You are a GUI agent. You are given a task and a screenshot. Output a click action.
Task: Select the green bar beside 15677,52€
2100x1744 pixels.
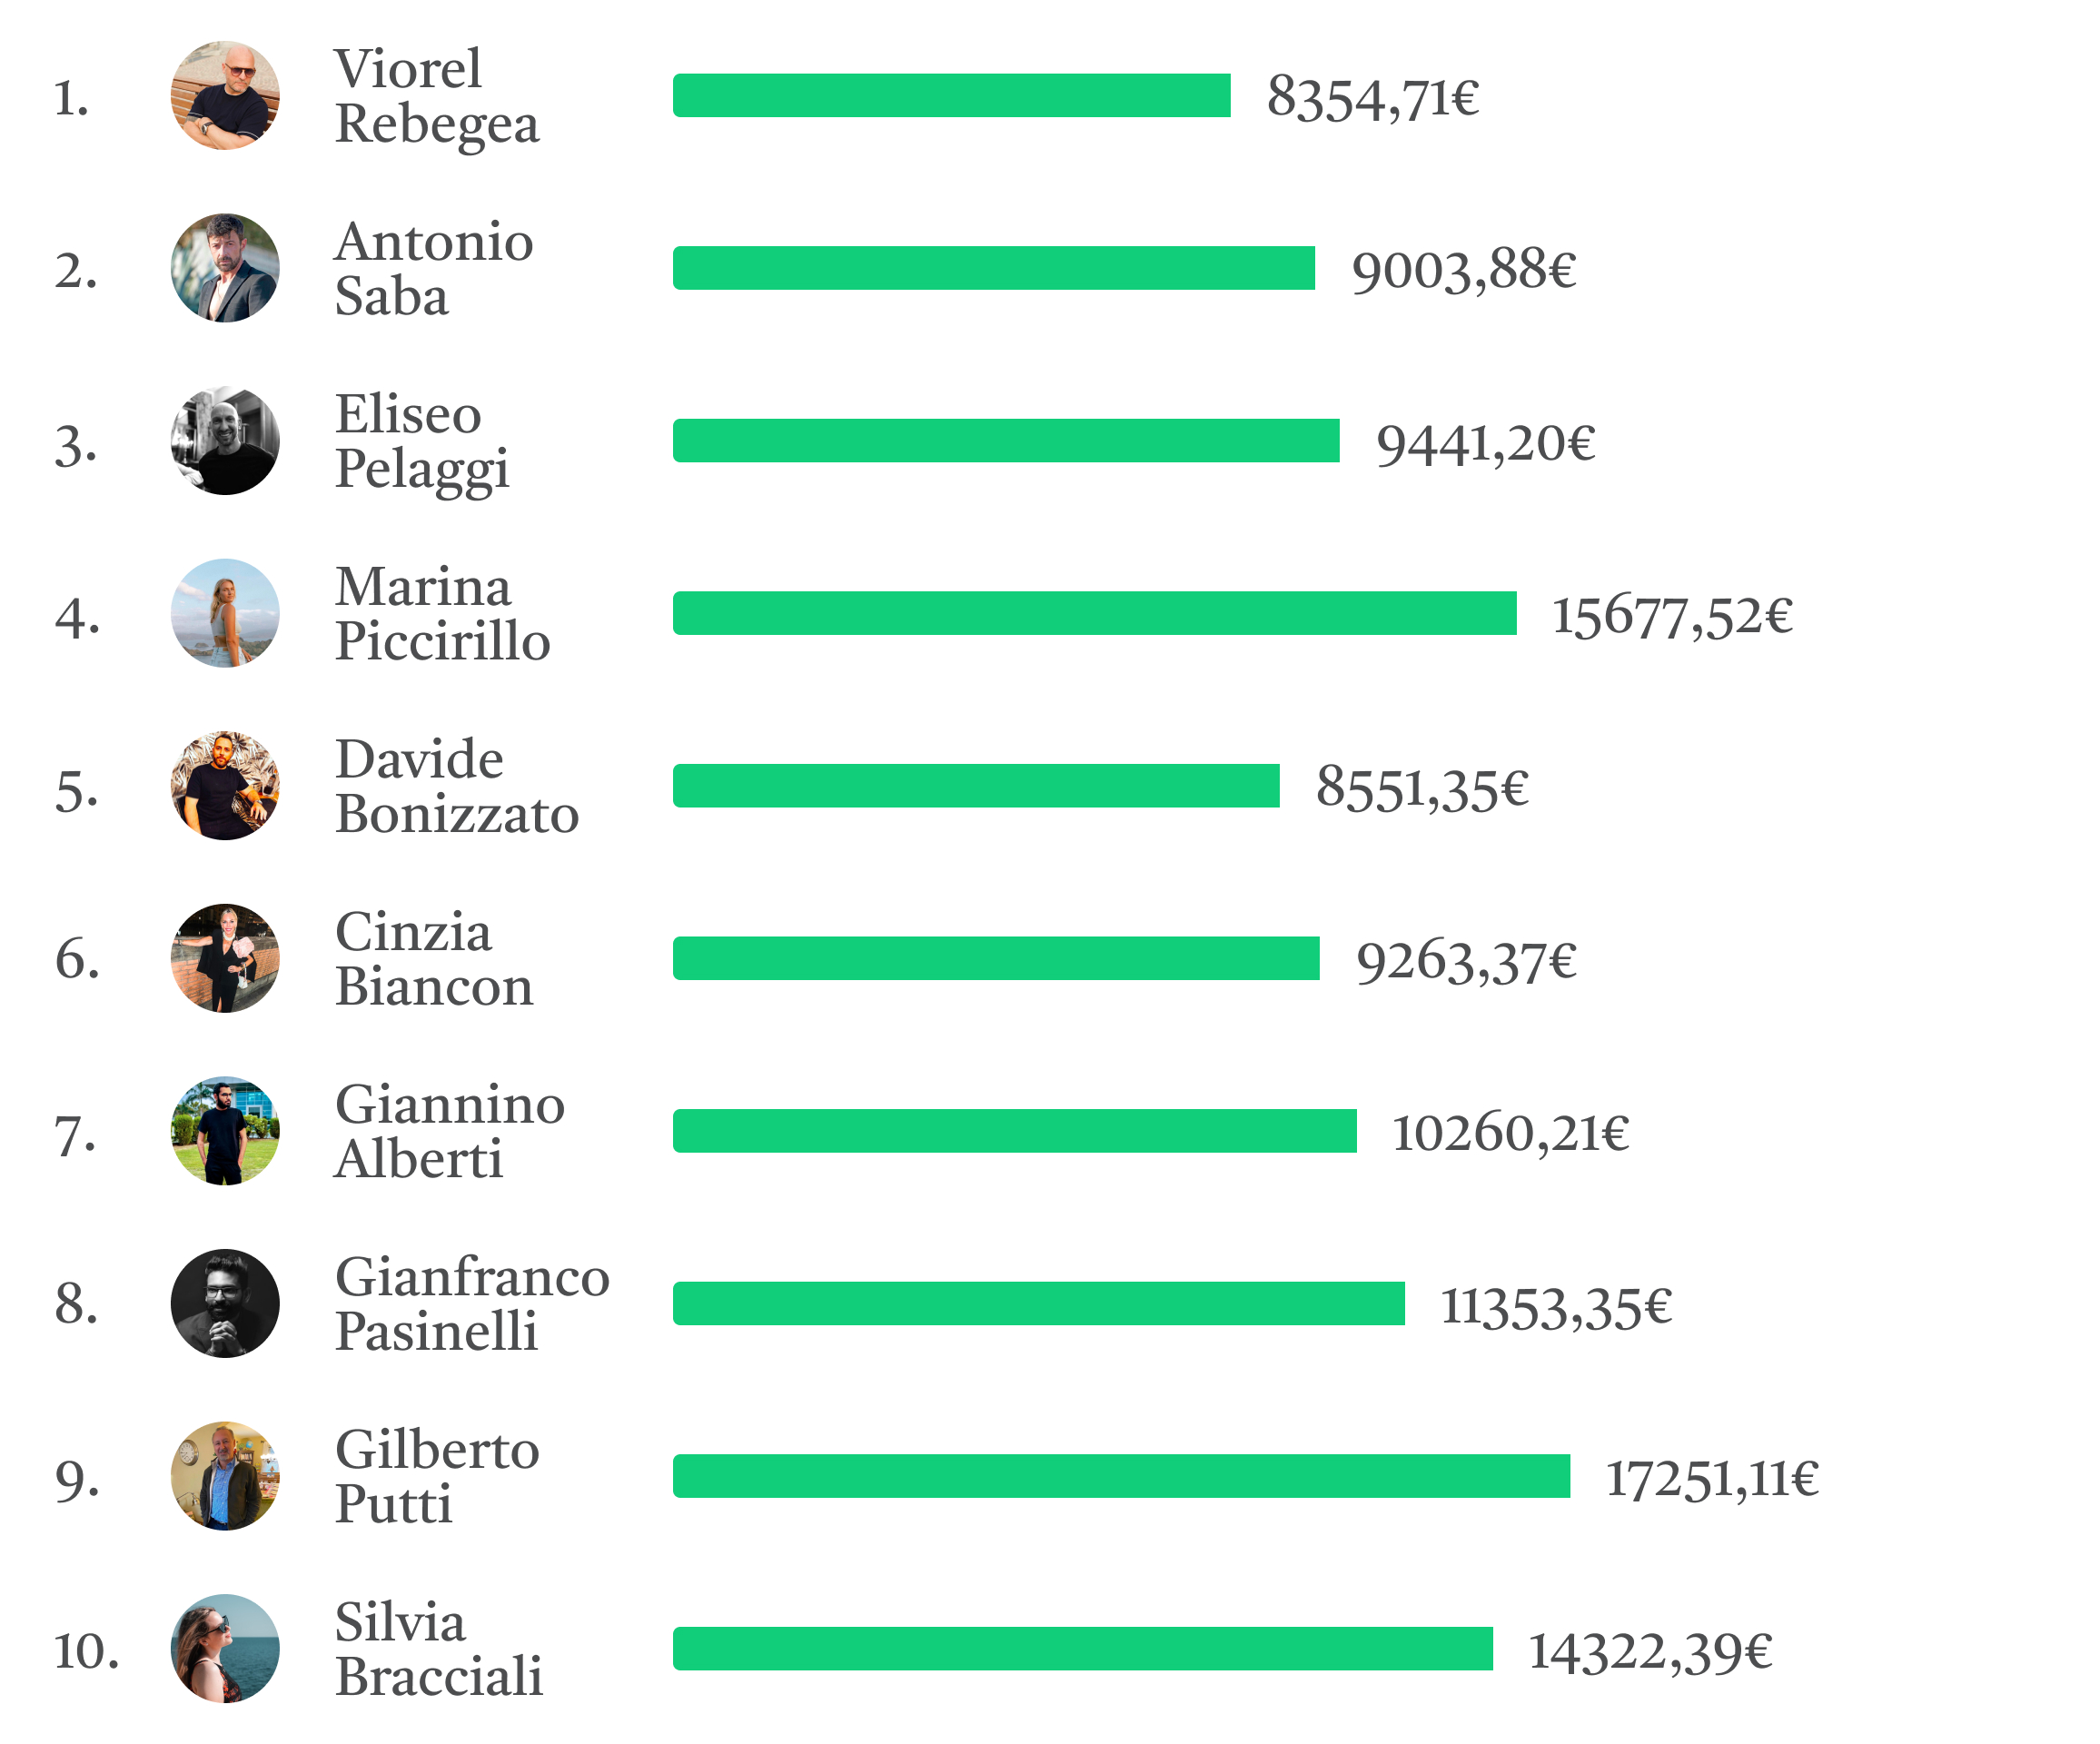click(1094, 613)
